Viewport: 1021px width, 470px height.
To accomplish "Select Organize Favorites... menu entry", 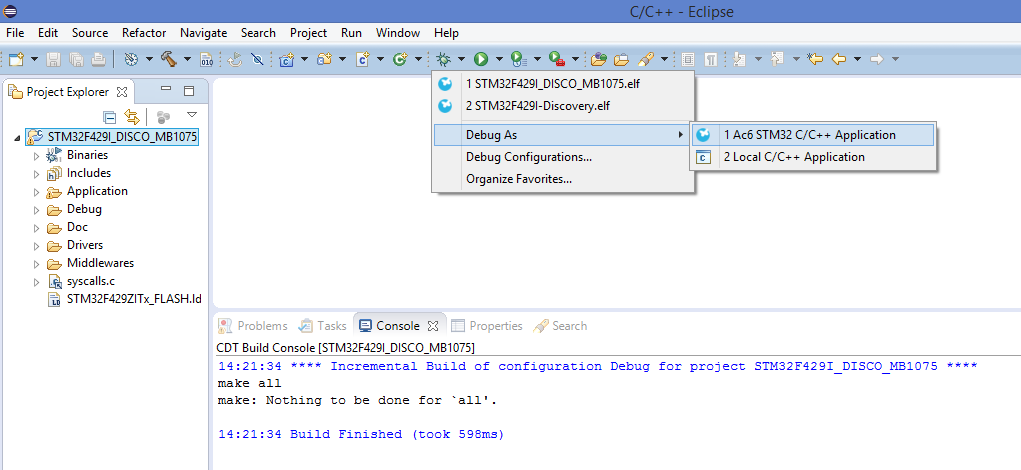I will 563,179.
